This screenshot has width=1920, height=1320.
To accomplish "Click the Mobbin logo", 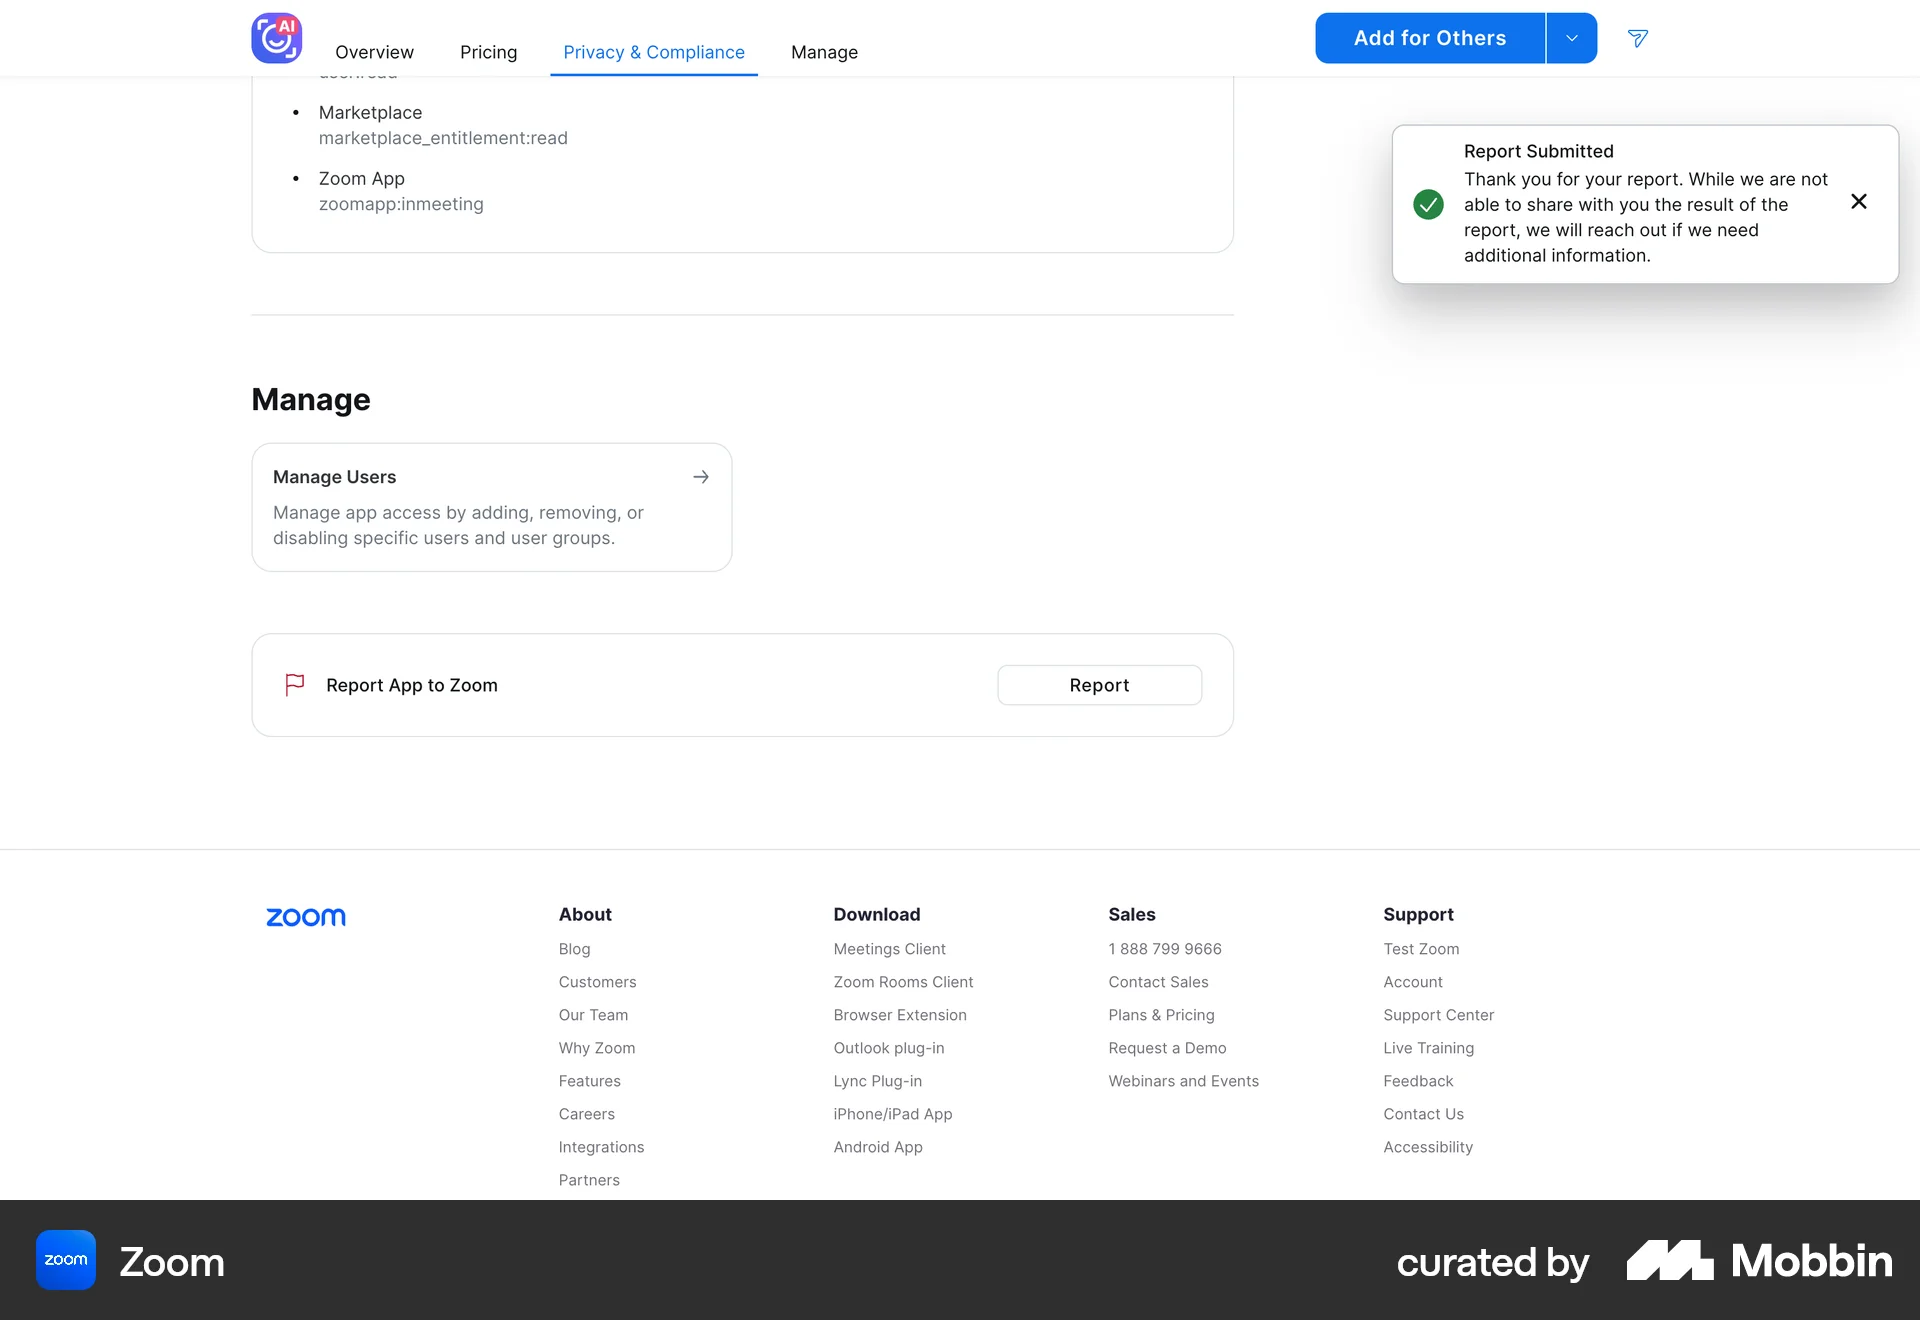I will click(x=1758, y=1261).
